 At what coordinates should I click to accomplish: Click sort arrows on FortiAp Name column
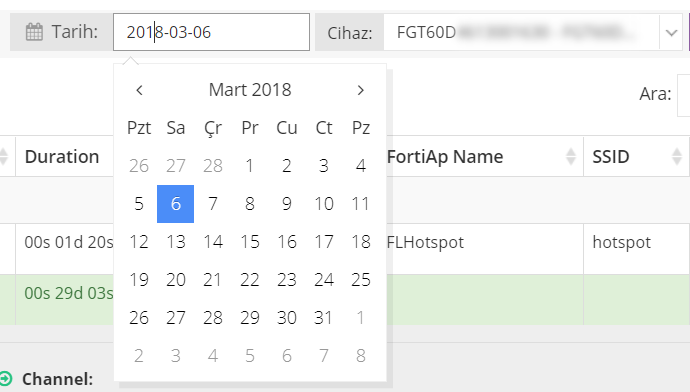point(571,157)
